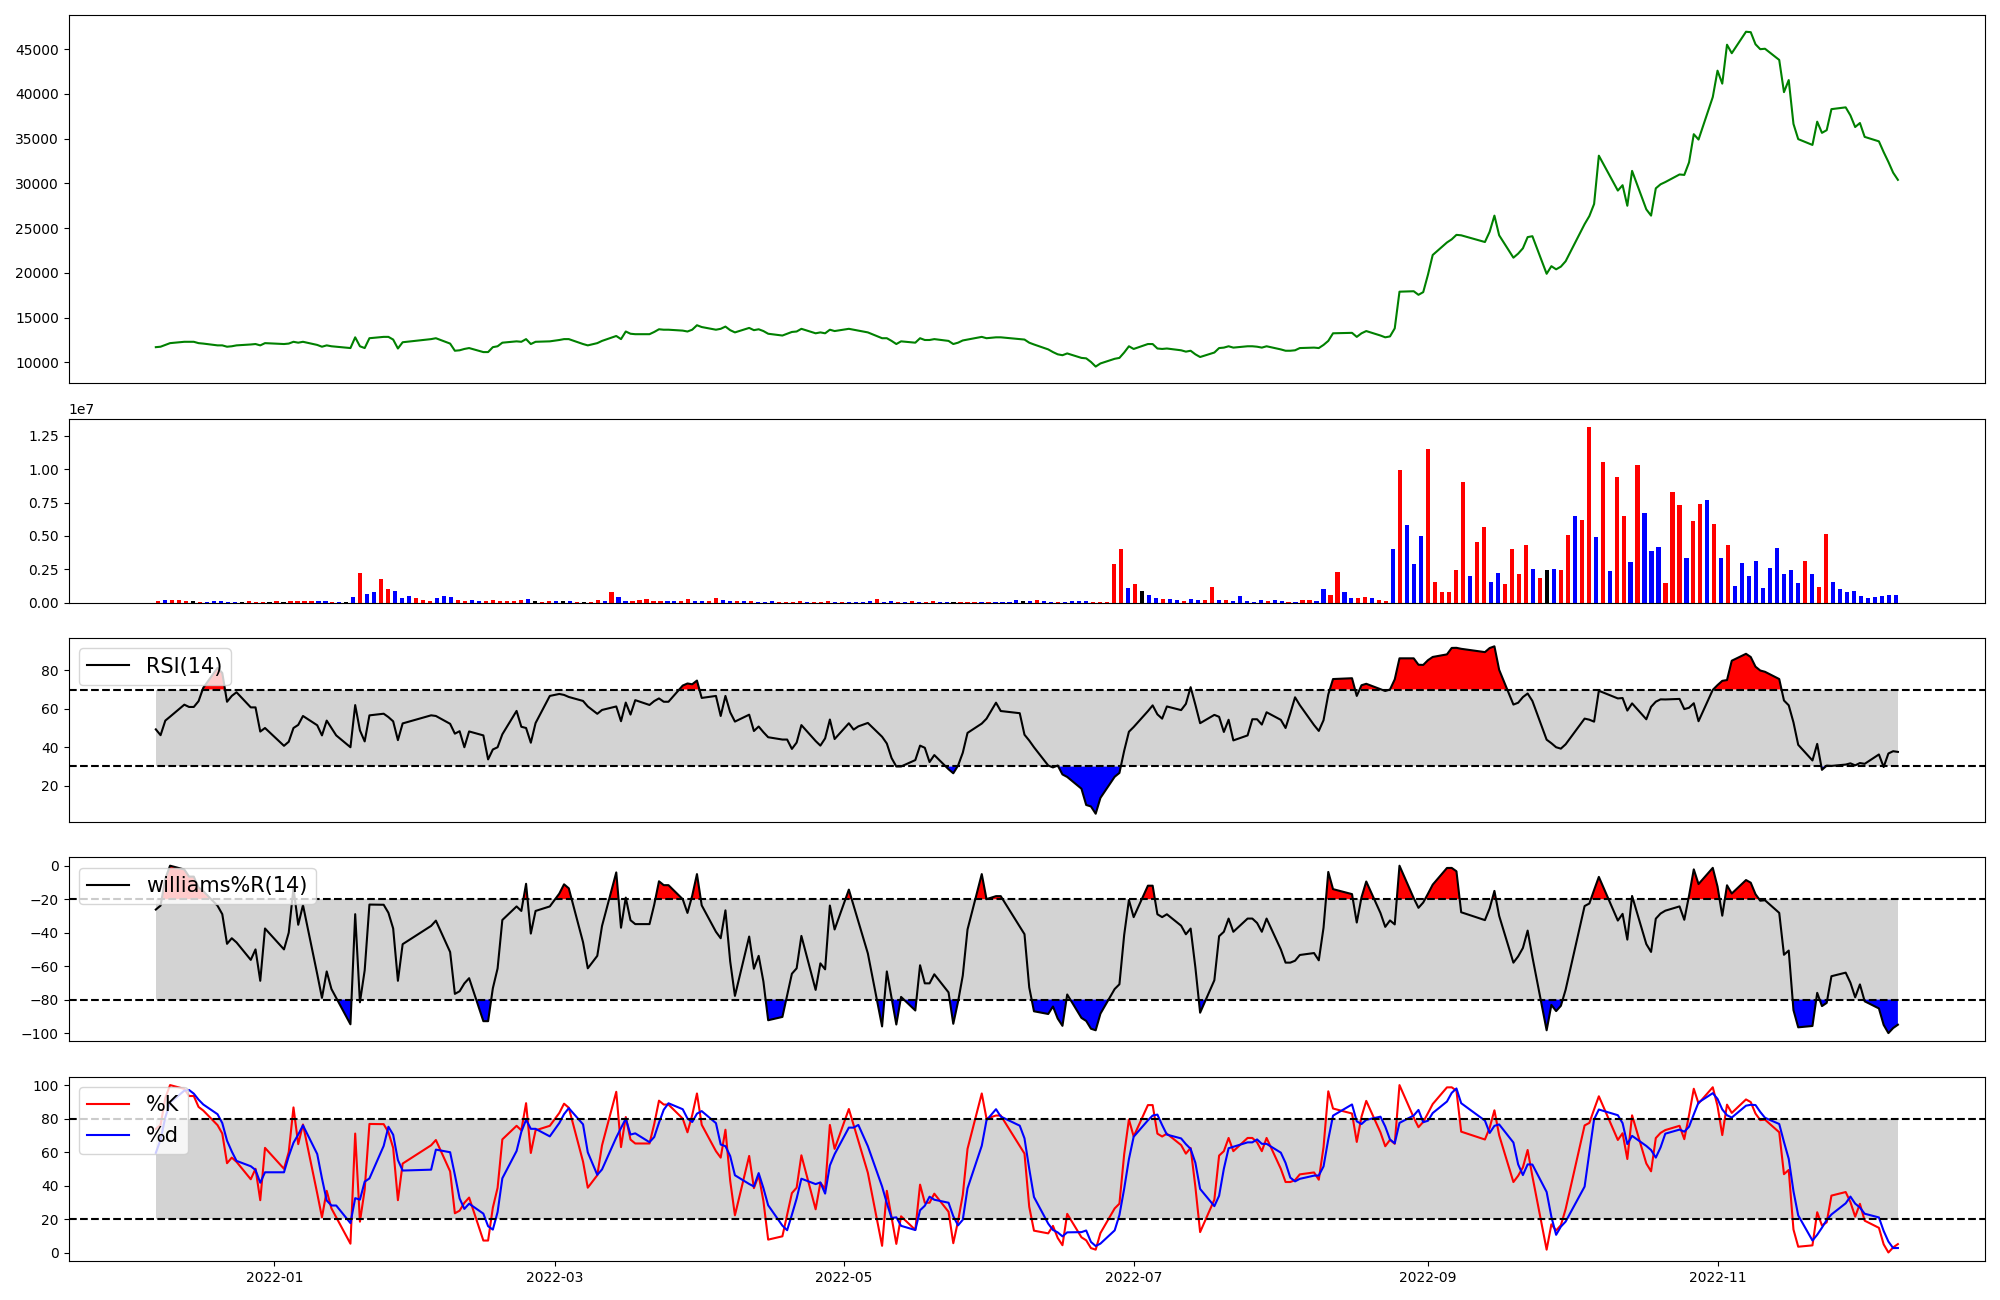Click the 2022-03 x-axis tick label
Screen dimensions: 2000x1300
click(554, 1277)
